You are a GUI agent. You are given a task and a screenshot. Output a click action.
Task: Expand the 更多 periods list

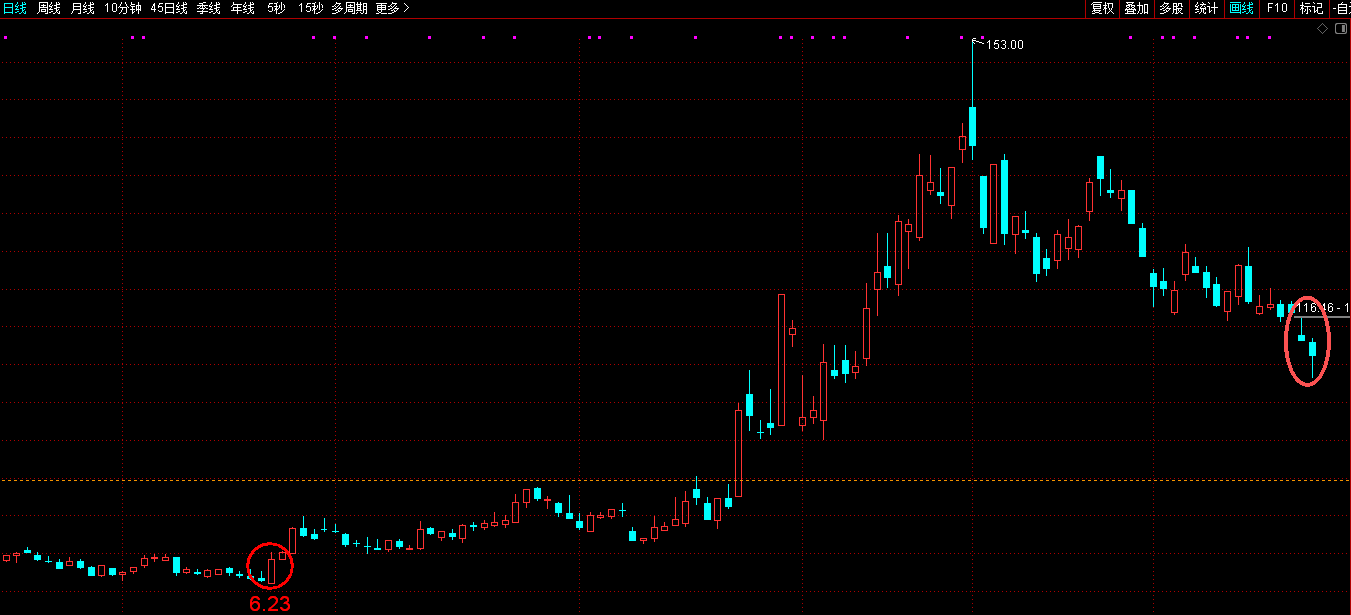click(392, 8)
